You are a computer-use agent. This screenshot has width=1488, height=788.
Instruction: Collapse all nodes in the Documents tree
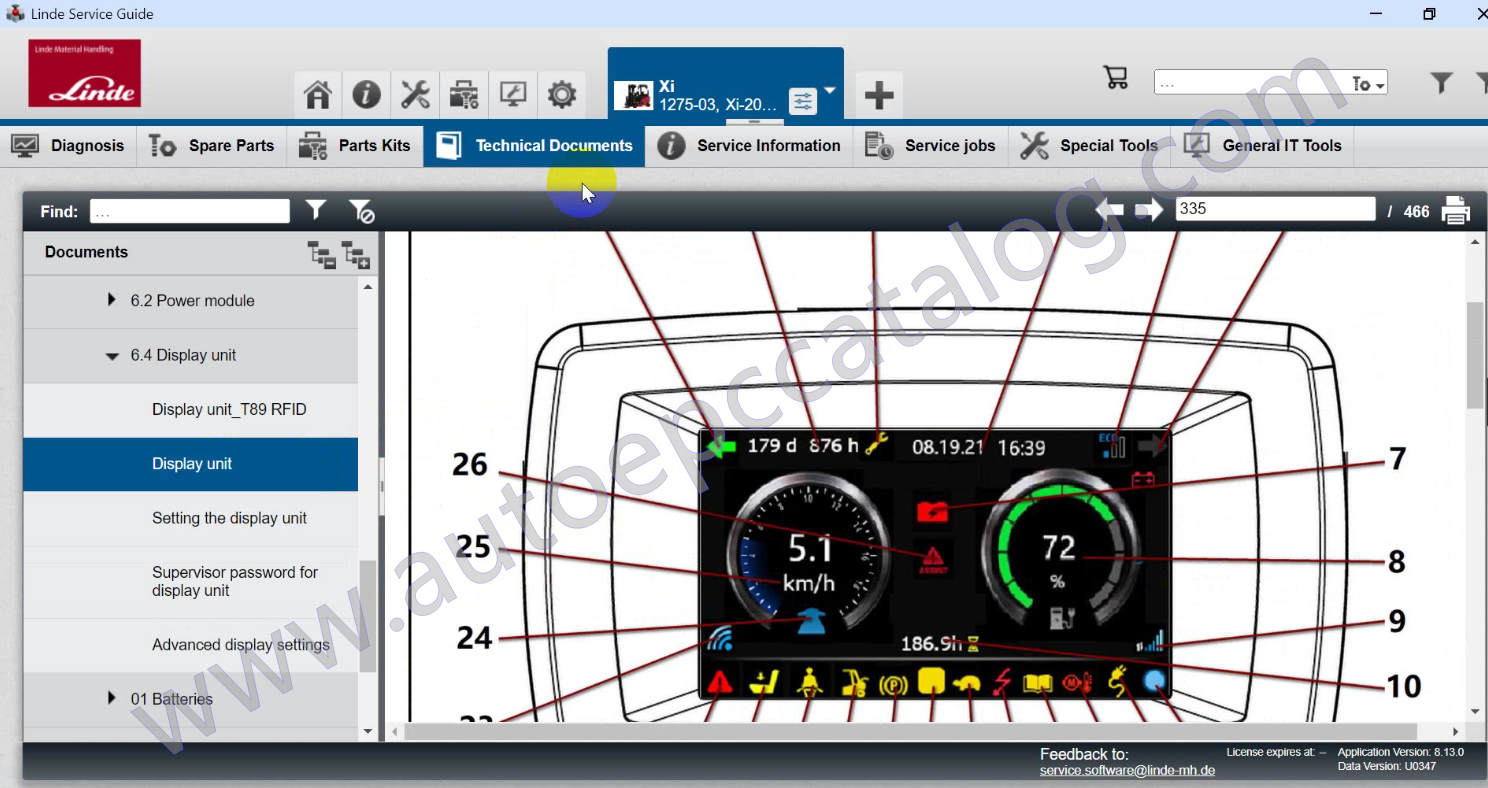(x=322, y=254)
